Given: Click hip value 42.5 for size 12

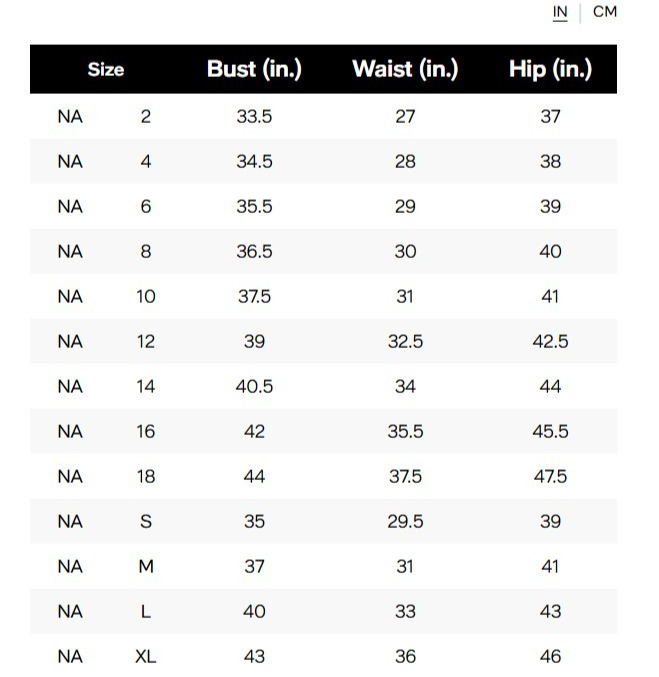Looking at the screenshot, I should tap(550, 342).
